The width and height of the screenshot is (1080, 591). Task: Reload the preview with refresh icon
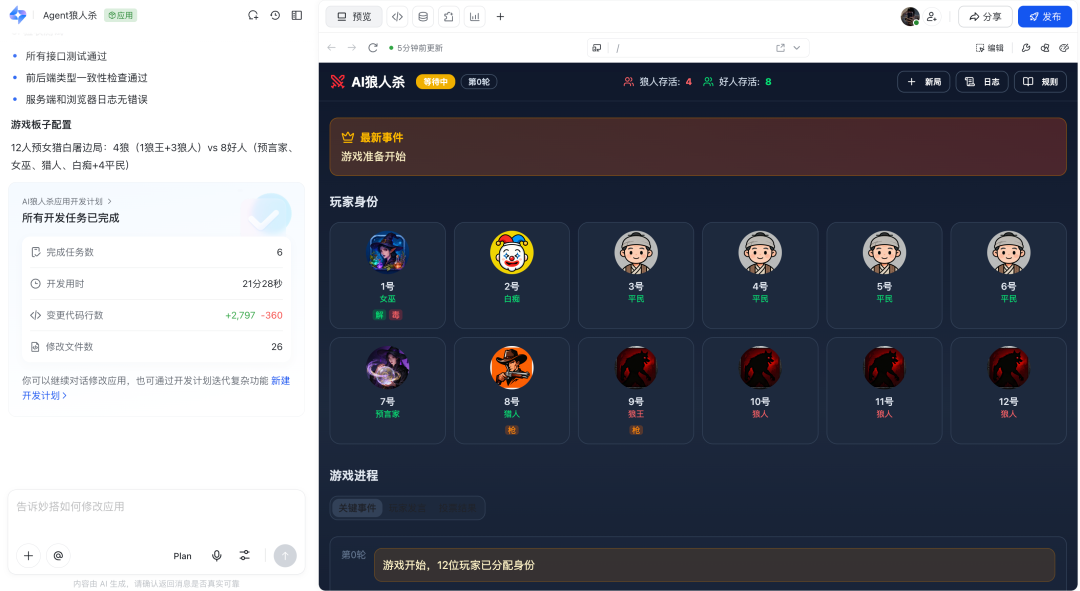373,48
